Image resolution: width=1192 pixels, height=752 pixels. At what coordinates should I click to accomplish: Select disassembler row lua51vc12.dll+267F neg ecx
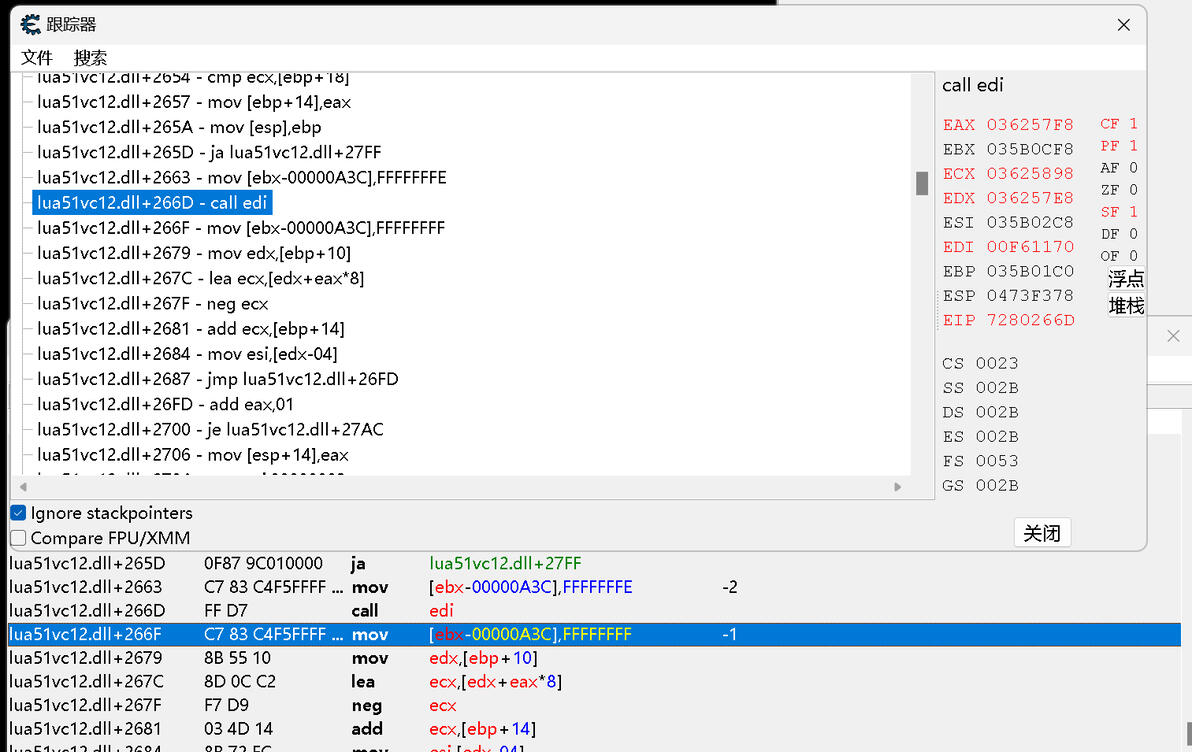click(x=594, y=705)
